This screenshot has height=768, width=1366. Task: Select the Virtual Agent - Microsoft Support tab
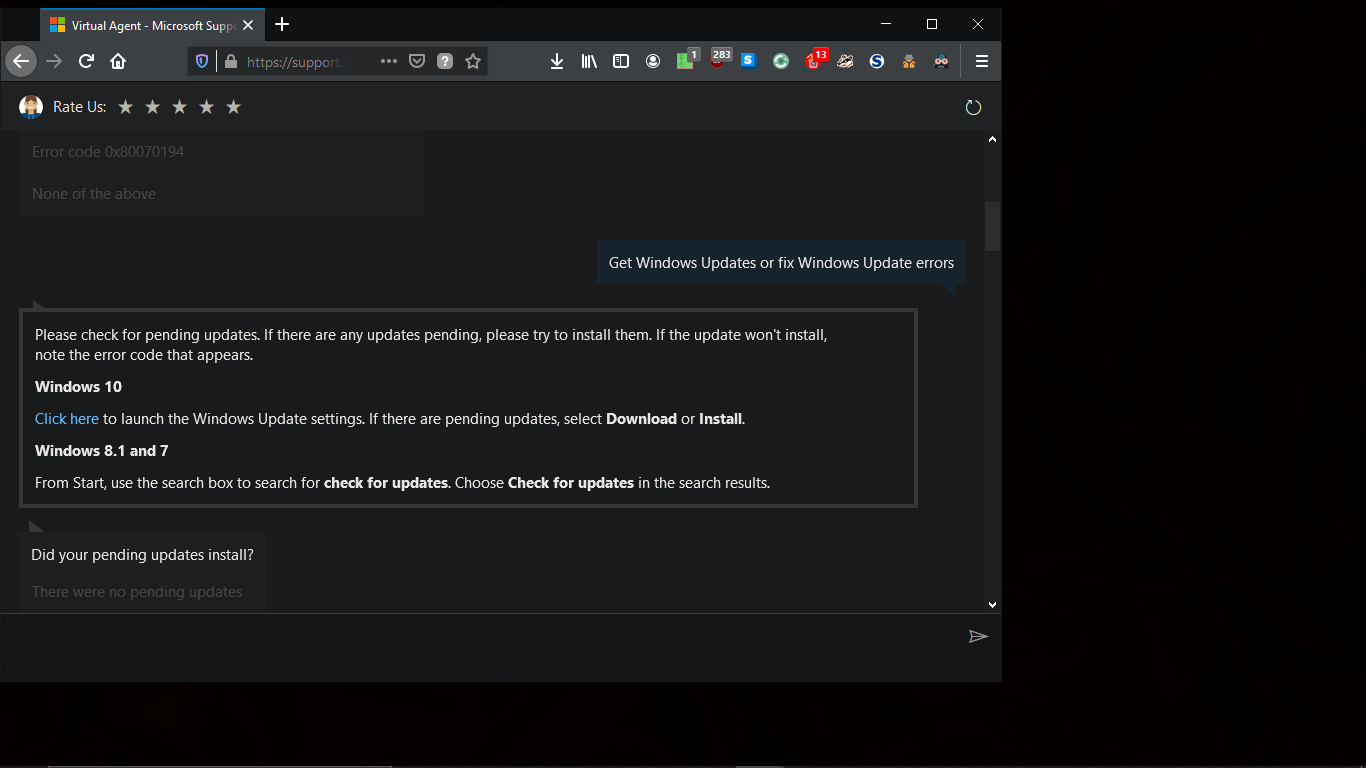click(152, 25)
